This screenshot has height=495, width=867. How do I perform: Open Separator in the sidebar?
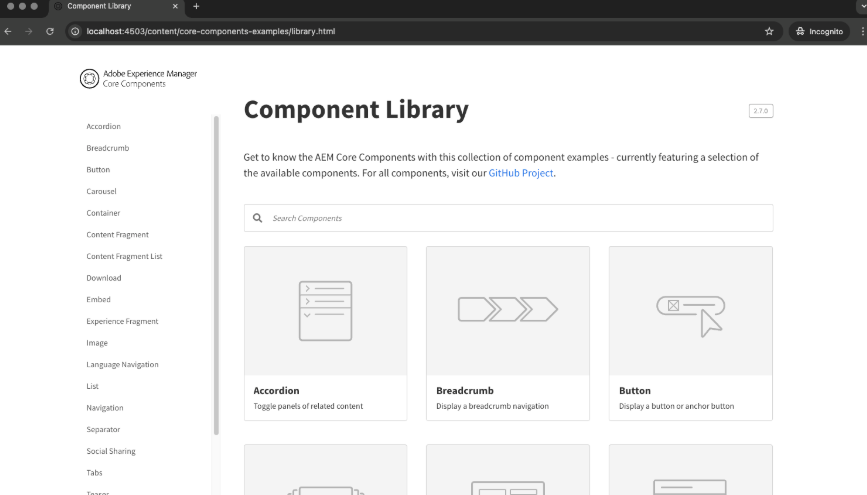(x=103, y=430)
